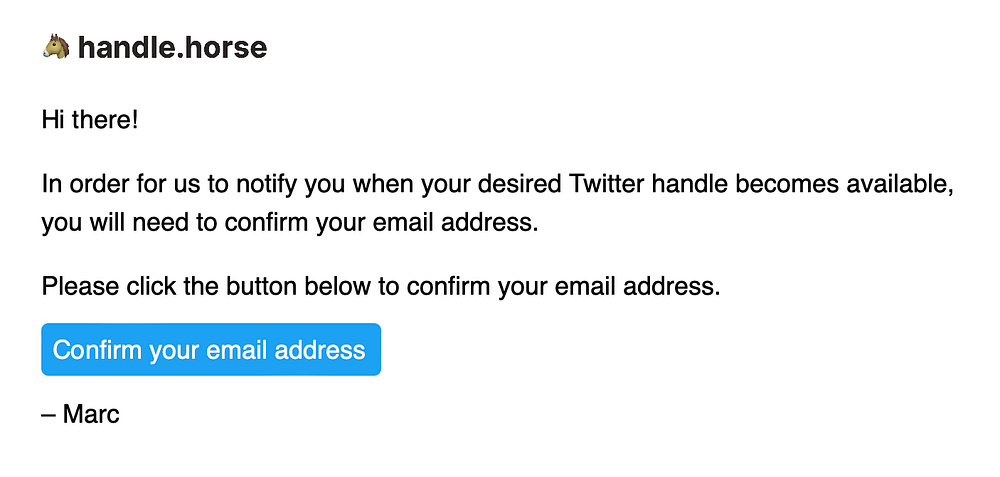Click the word 'available' ending the first line

899,185
